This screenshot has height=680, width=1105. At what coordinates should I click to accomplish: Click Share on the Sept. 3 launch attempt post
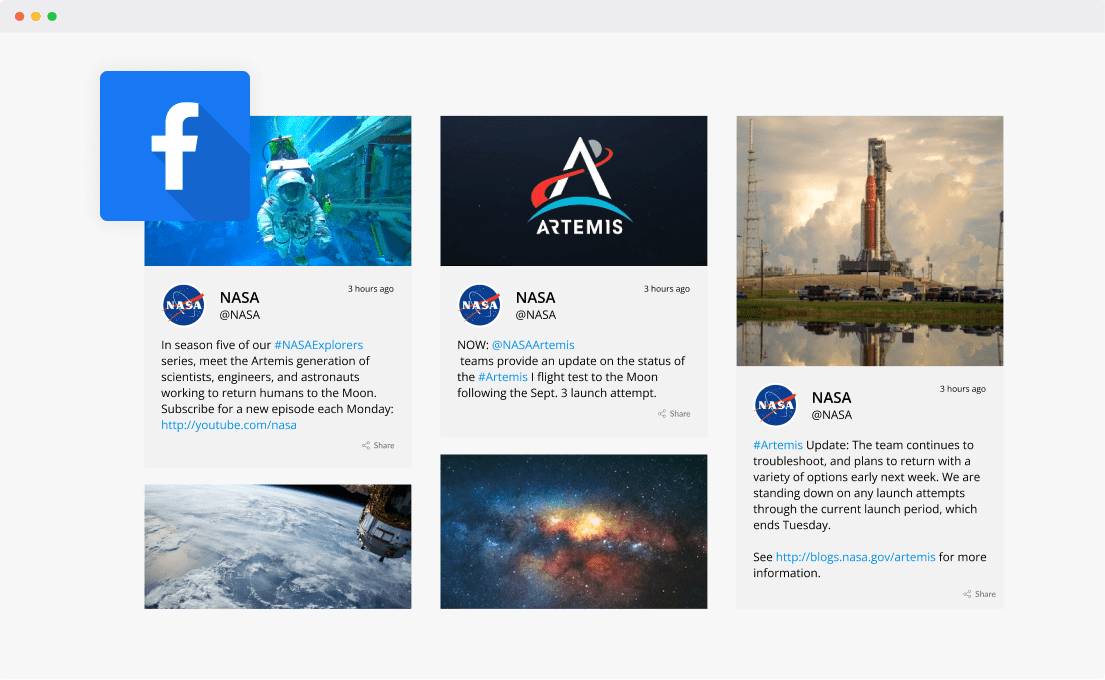[x=674, y=413]
